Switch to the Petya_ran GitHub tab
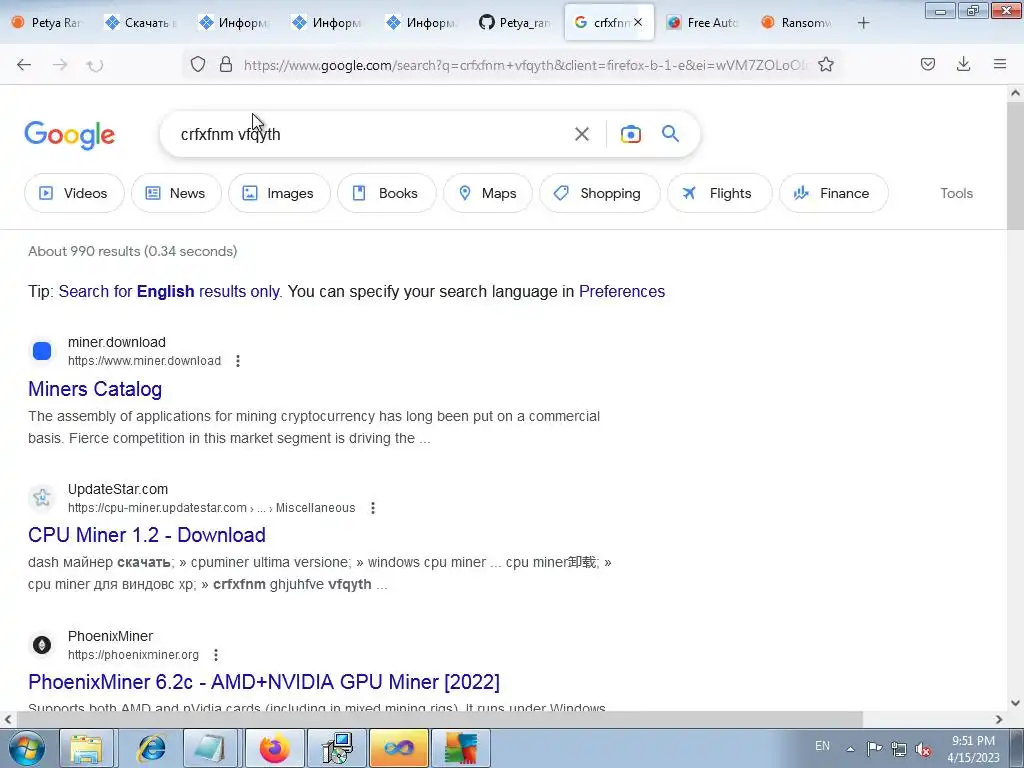 [515, 23]
